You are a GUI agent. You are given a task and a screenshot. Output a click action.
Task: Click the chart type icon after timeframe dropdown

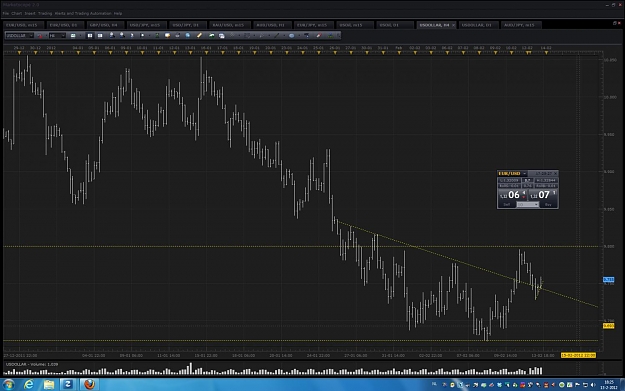click(x=73, y=35)
